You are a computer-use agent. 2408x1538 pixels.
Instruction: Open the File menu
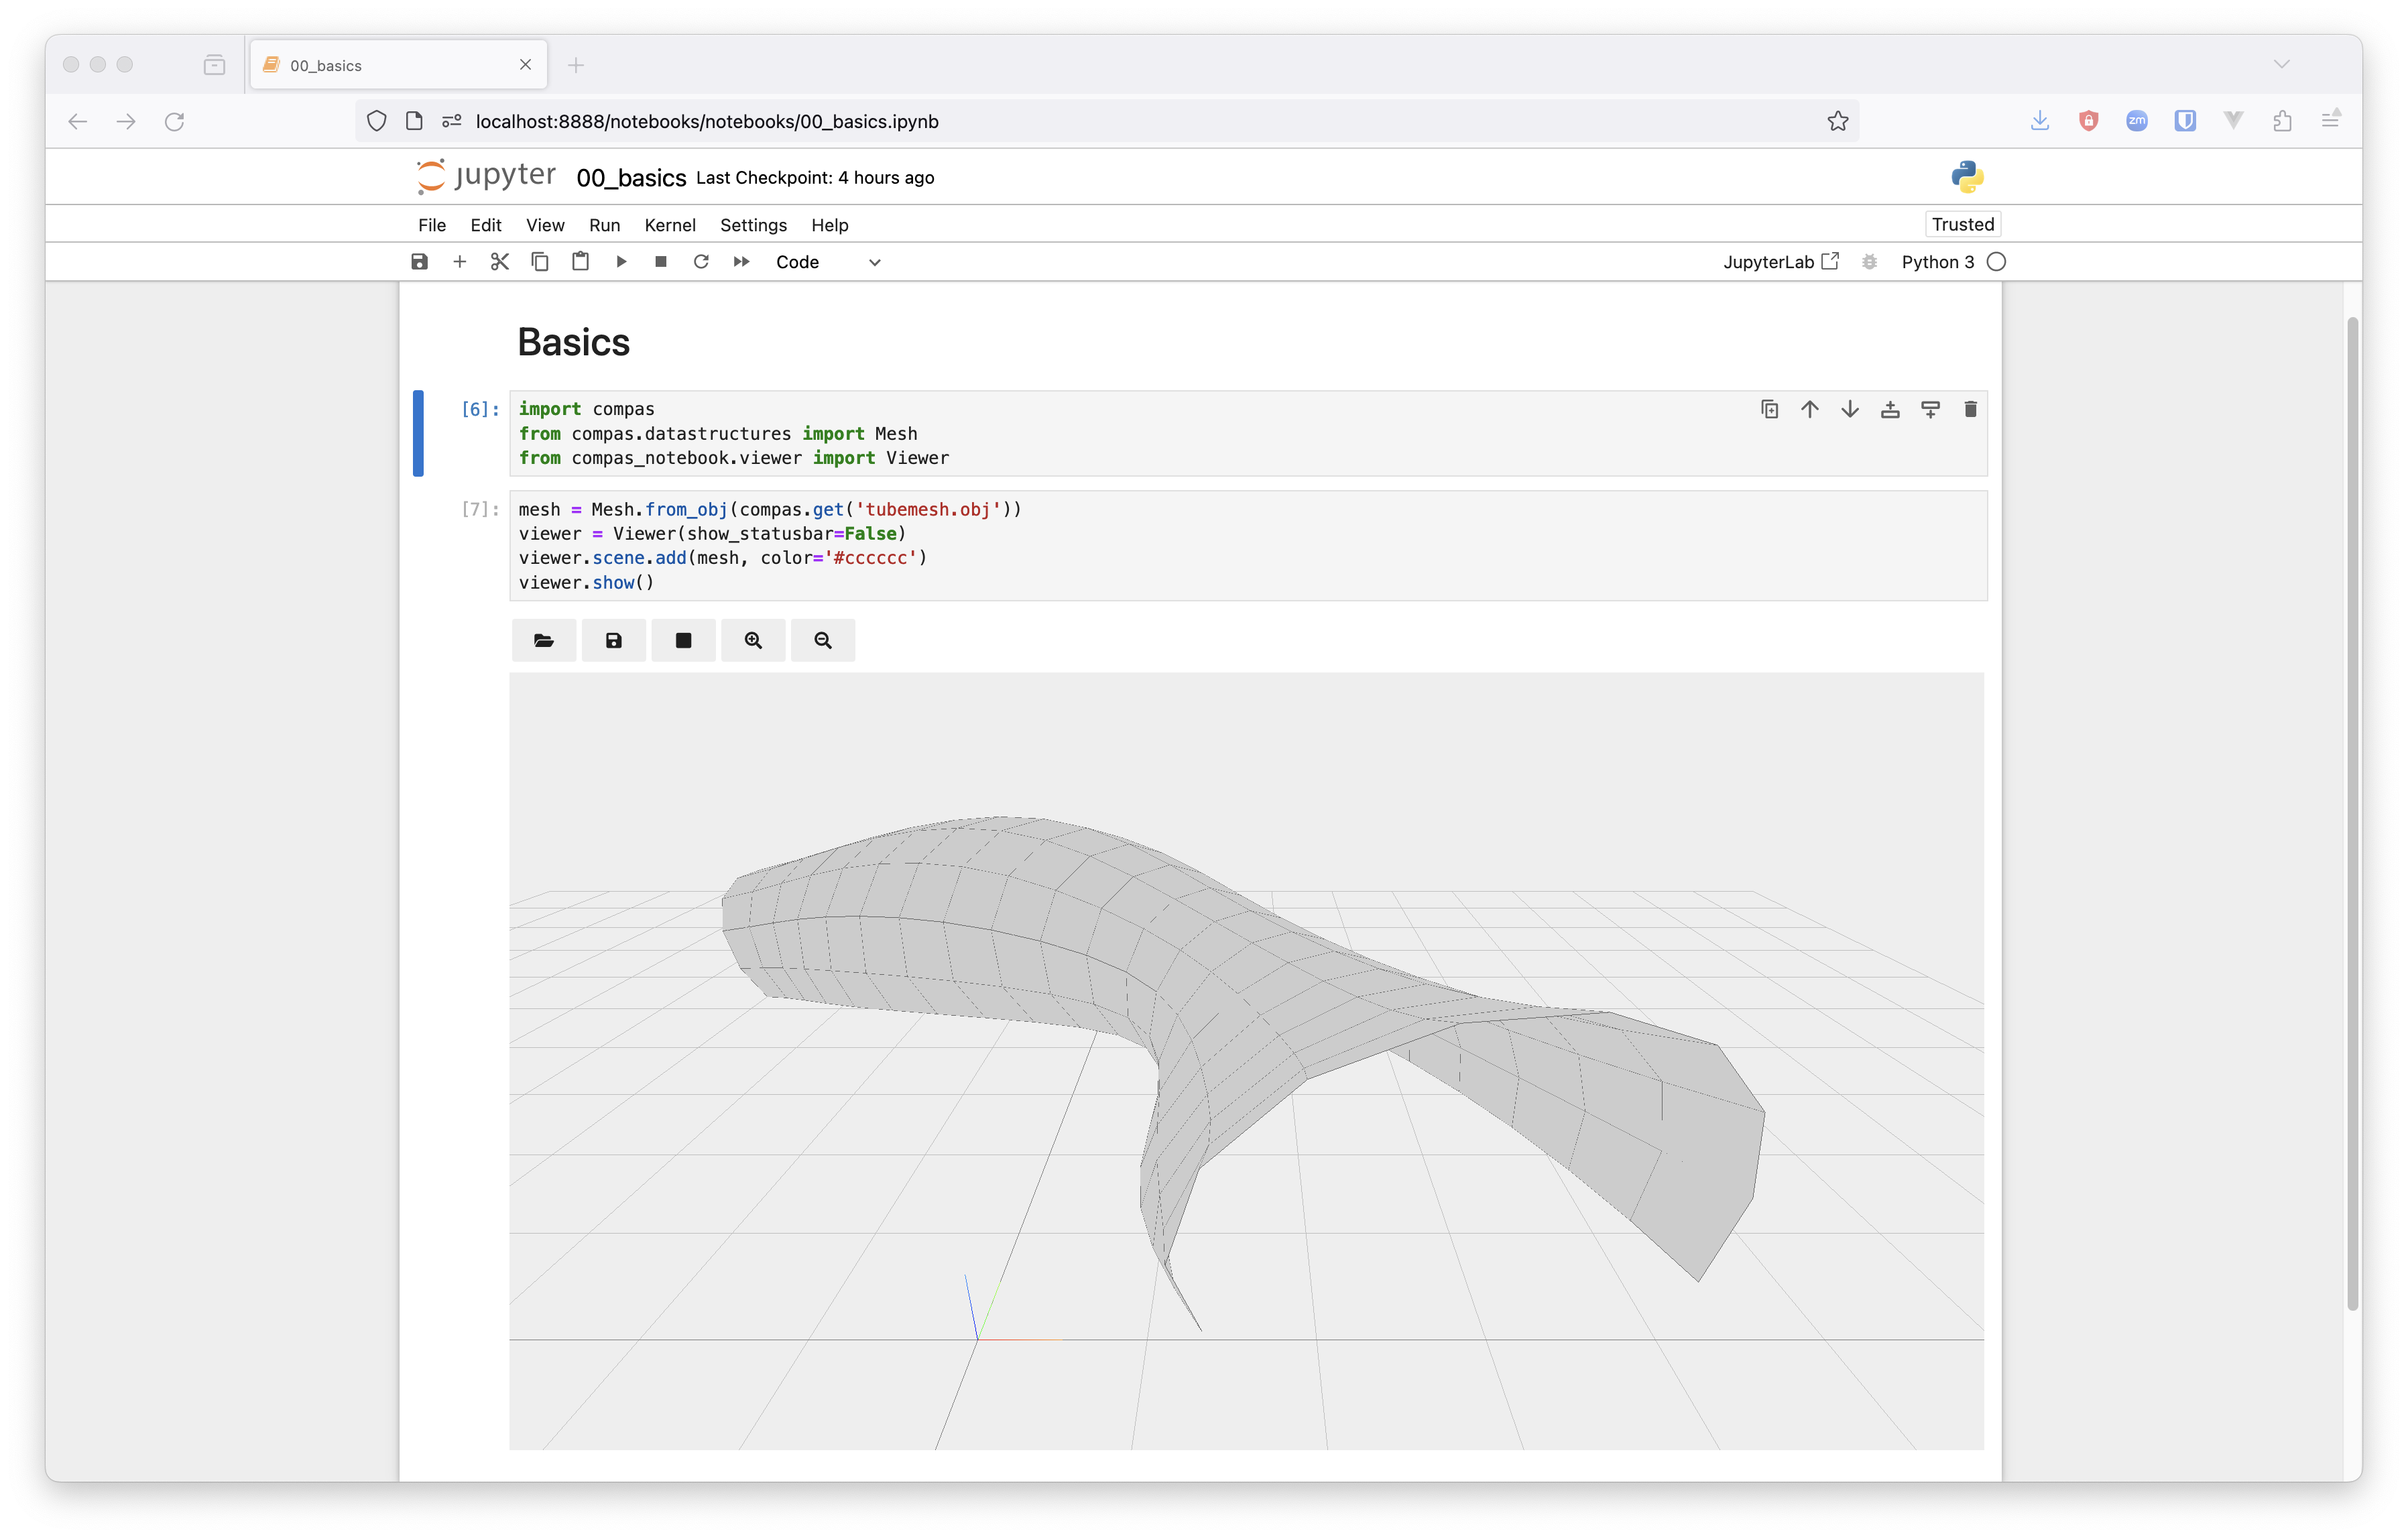432,225
